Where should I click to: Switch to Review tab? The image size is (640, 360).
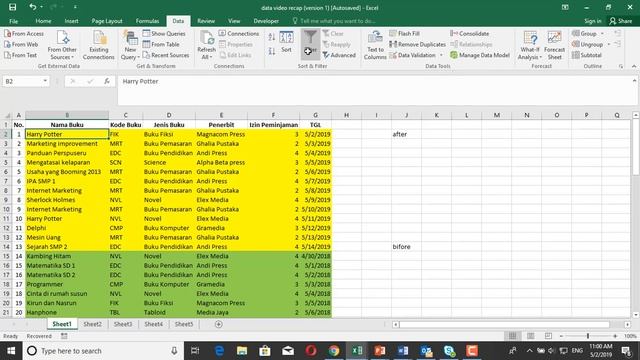coord(206,21)
